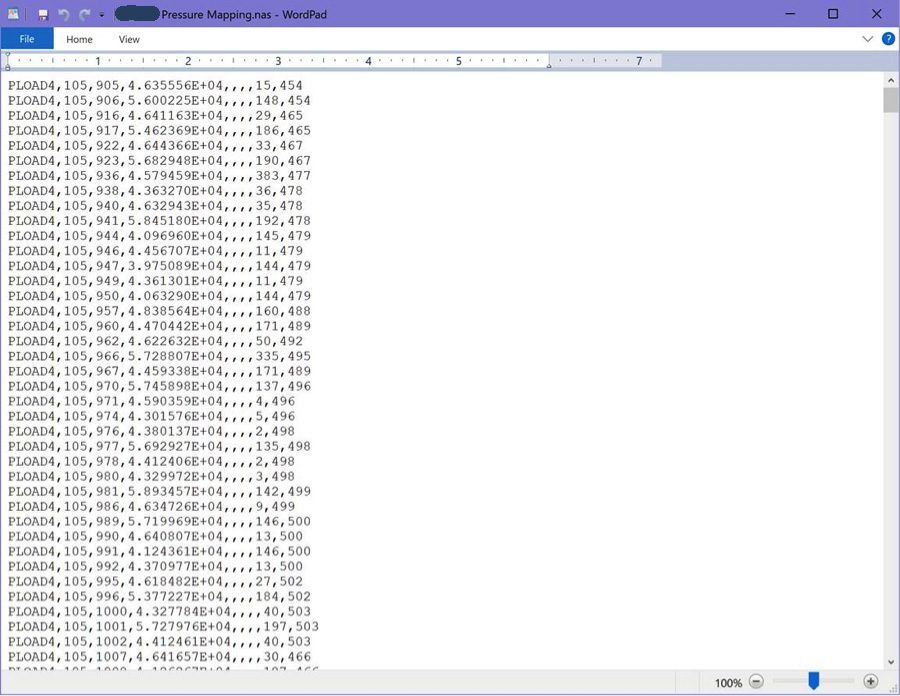Click line PLOAD4,105,995,4.618482E+04
Image resolution: width=900 pixels, height=696 pixels.
pos(155,582)
